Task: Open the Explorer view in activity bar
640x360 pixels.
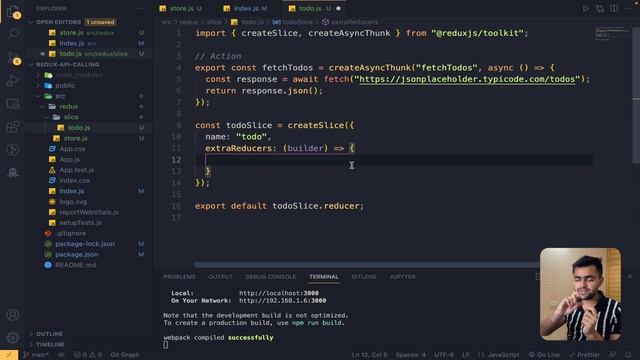Action: coord(13,11)
